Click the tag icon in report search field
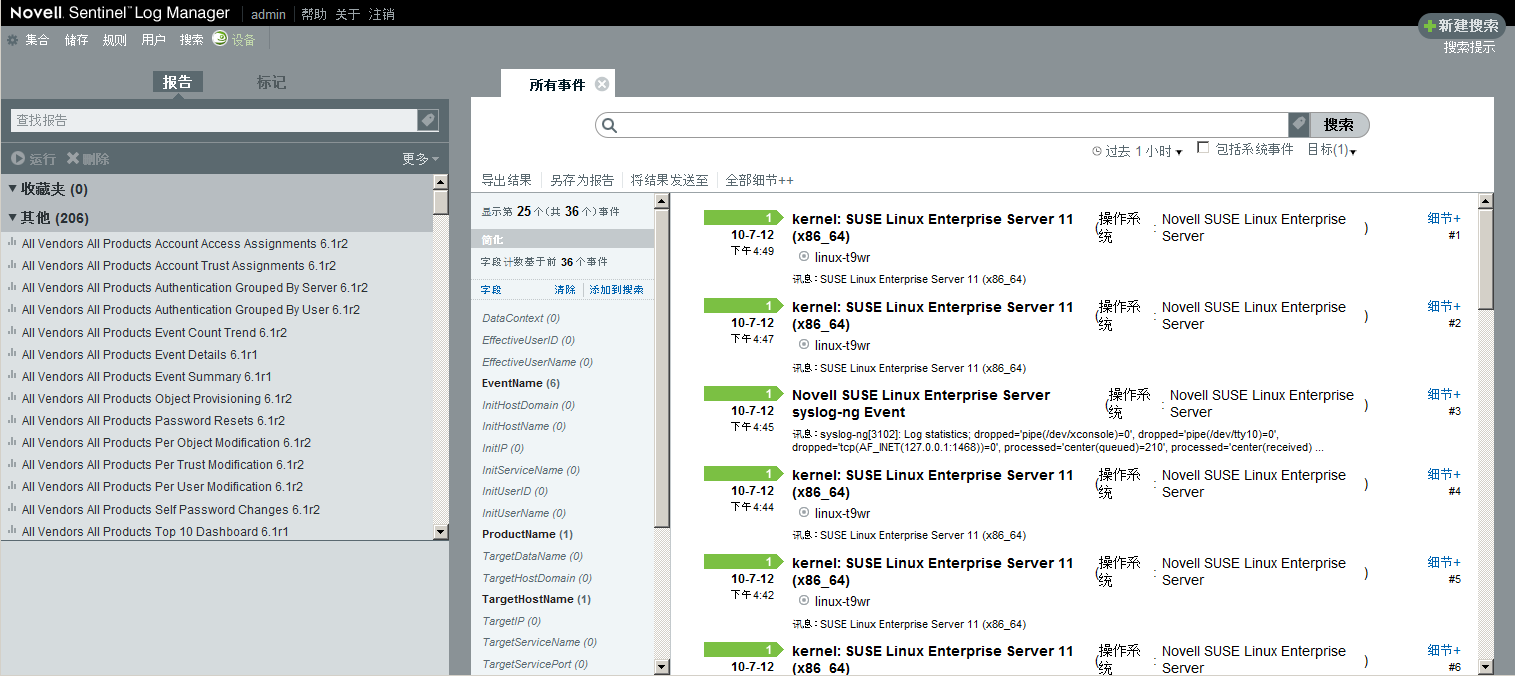The width and height of the screenshot is (1515, 676). [x=428, y=120]
